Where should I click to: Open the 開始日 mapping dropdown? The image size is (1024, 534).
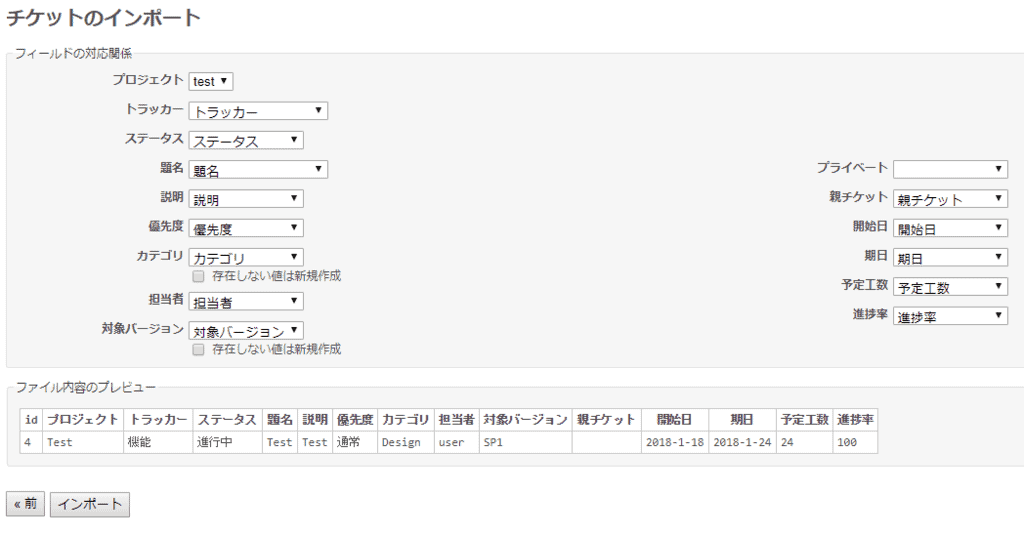tap(950, 228)
